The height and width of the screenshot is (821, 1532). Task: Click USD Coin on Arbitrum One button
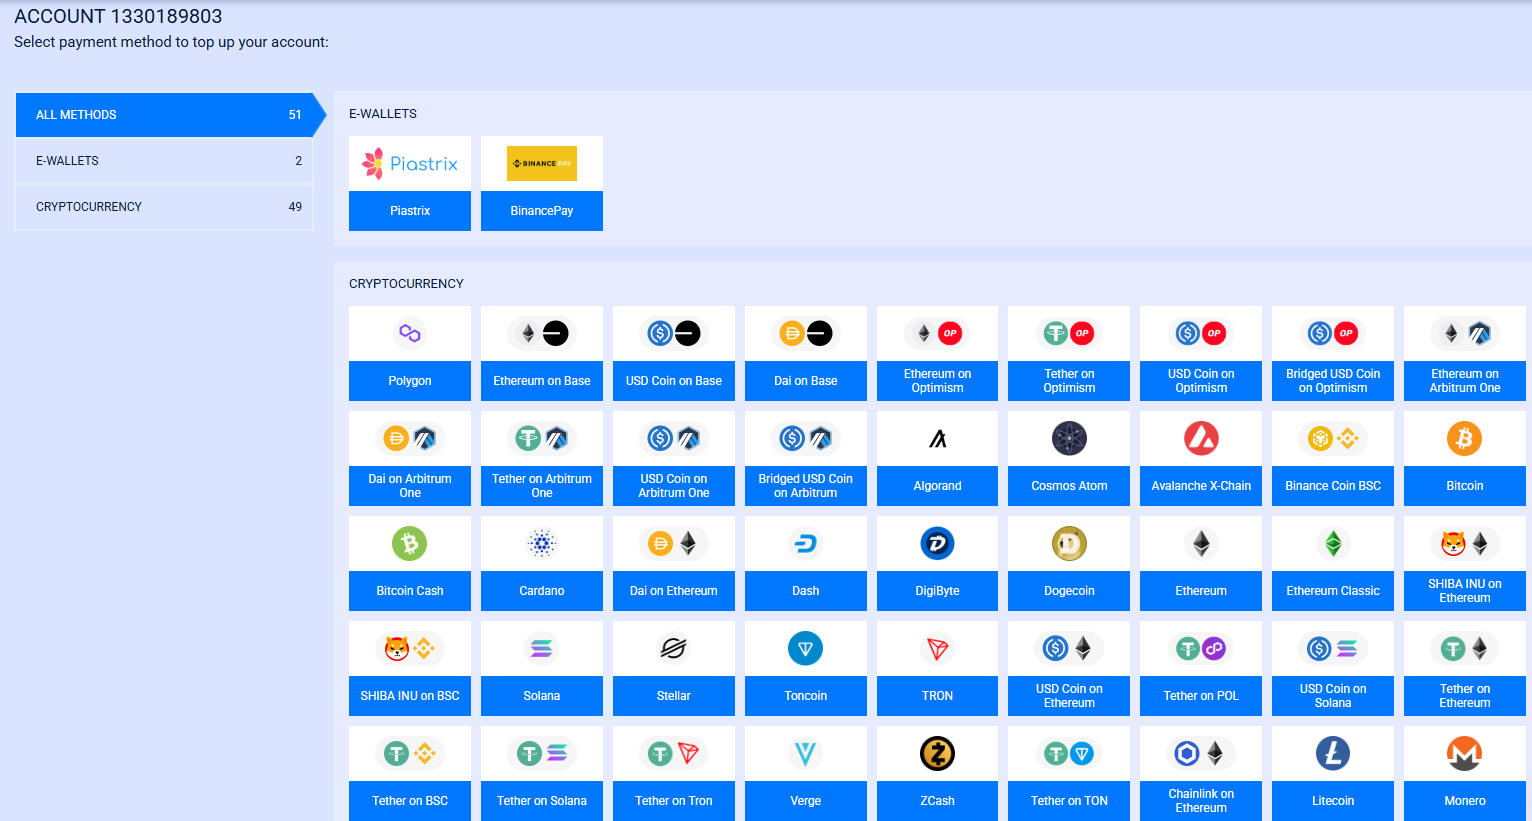pyautogui.click(x=674, y=486)
